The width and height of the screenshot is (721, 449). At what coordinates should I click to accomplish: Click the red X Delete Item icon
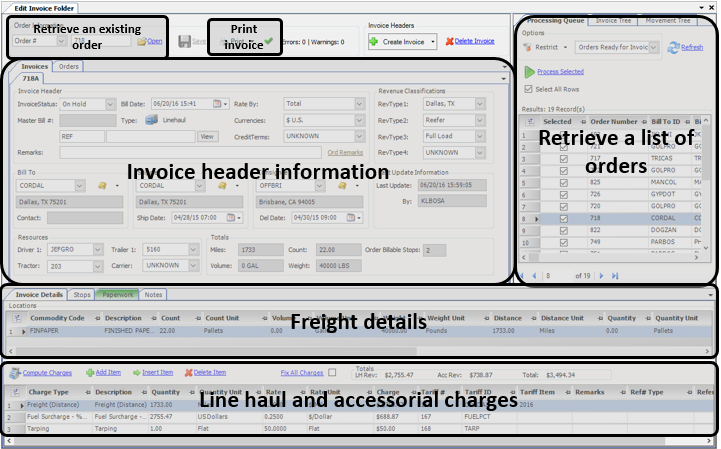click(189, 373)
